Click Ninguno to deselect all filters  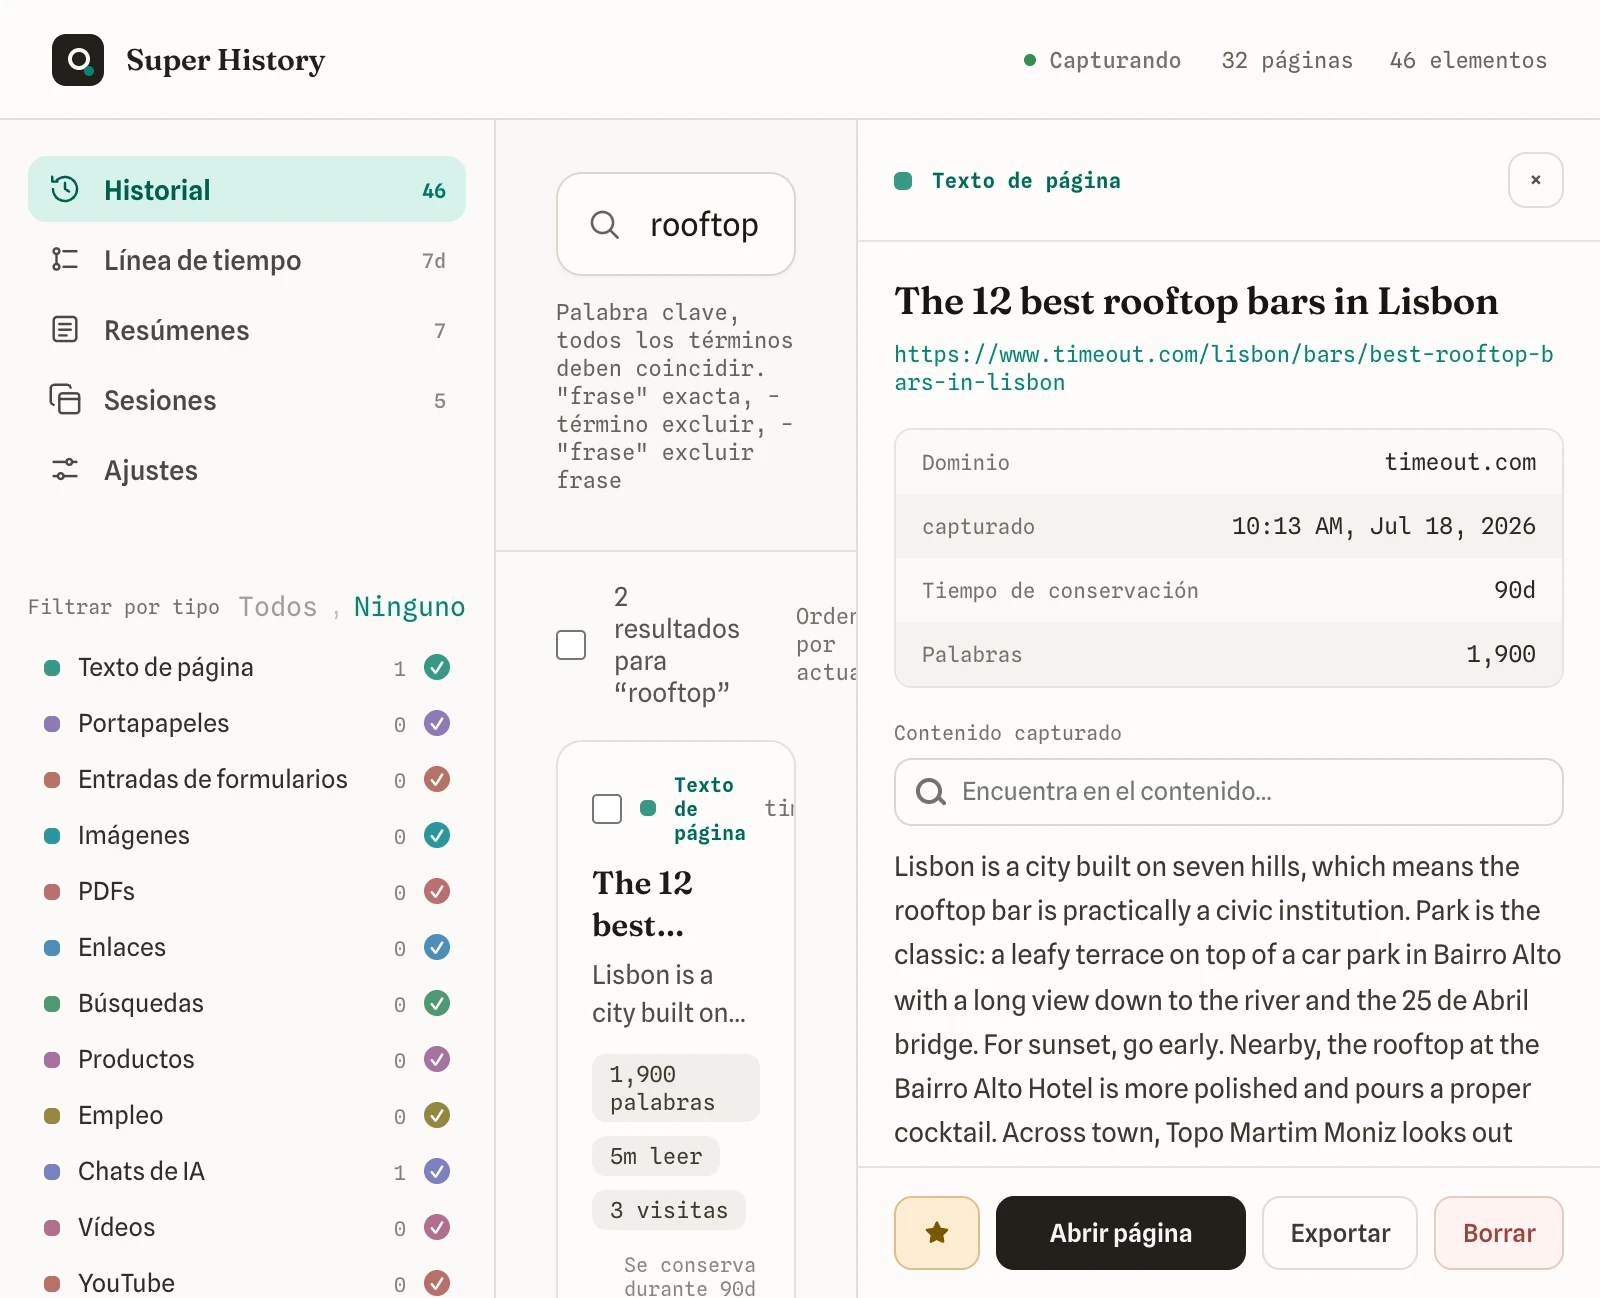coord(409,607)
